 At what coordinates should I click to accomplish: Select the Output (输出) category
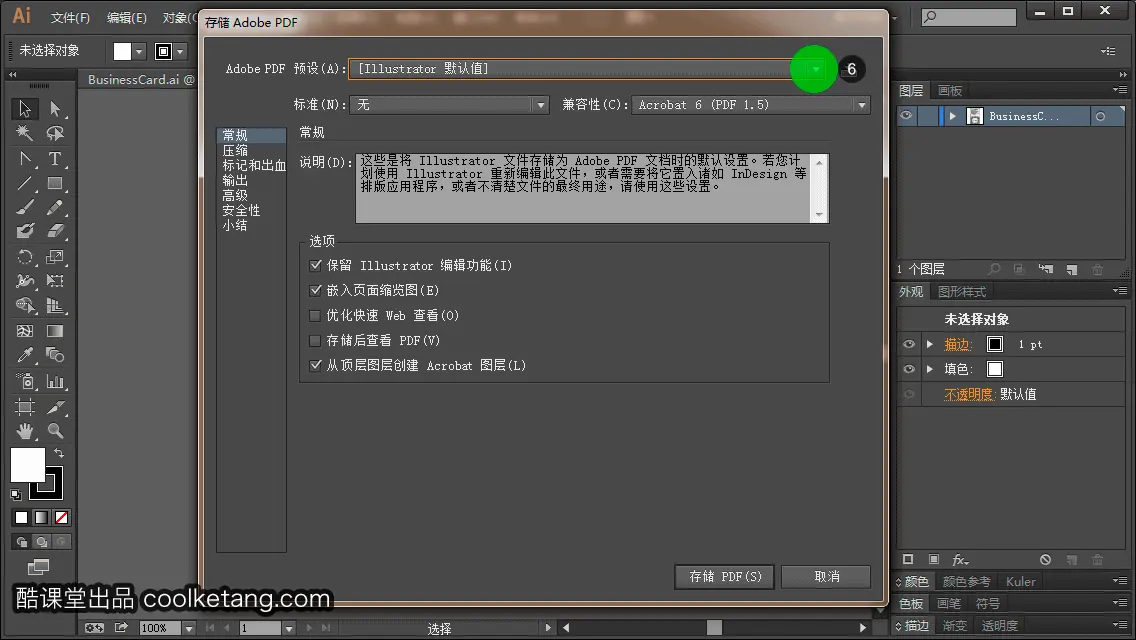(235, 180)
